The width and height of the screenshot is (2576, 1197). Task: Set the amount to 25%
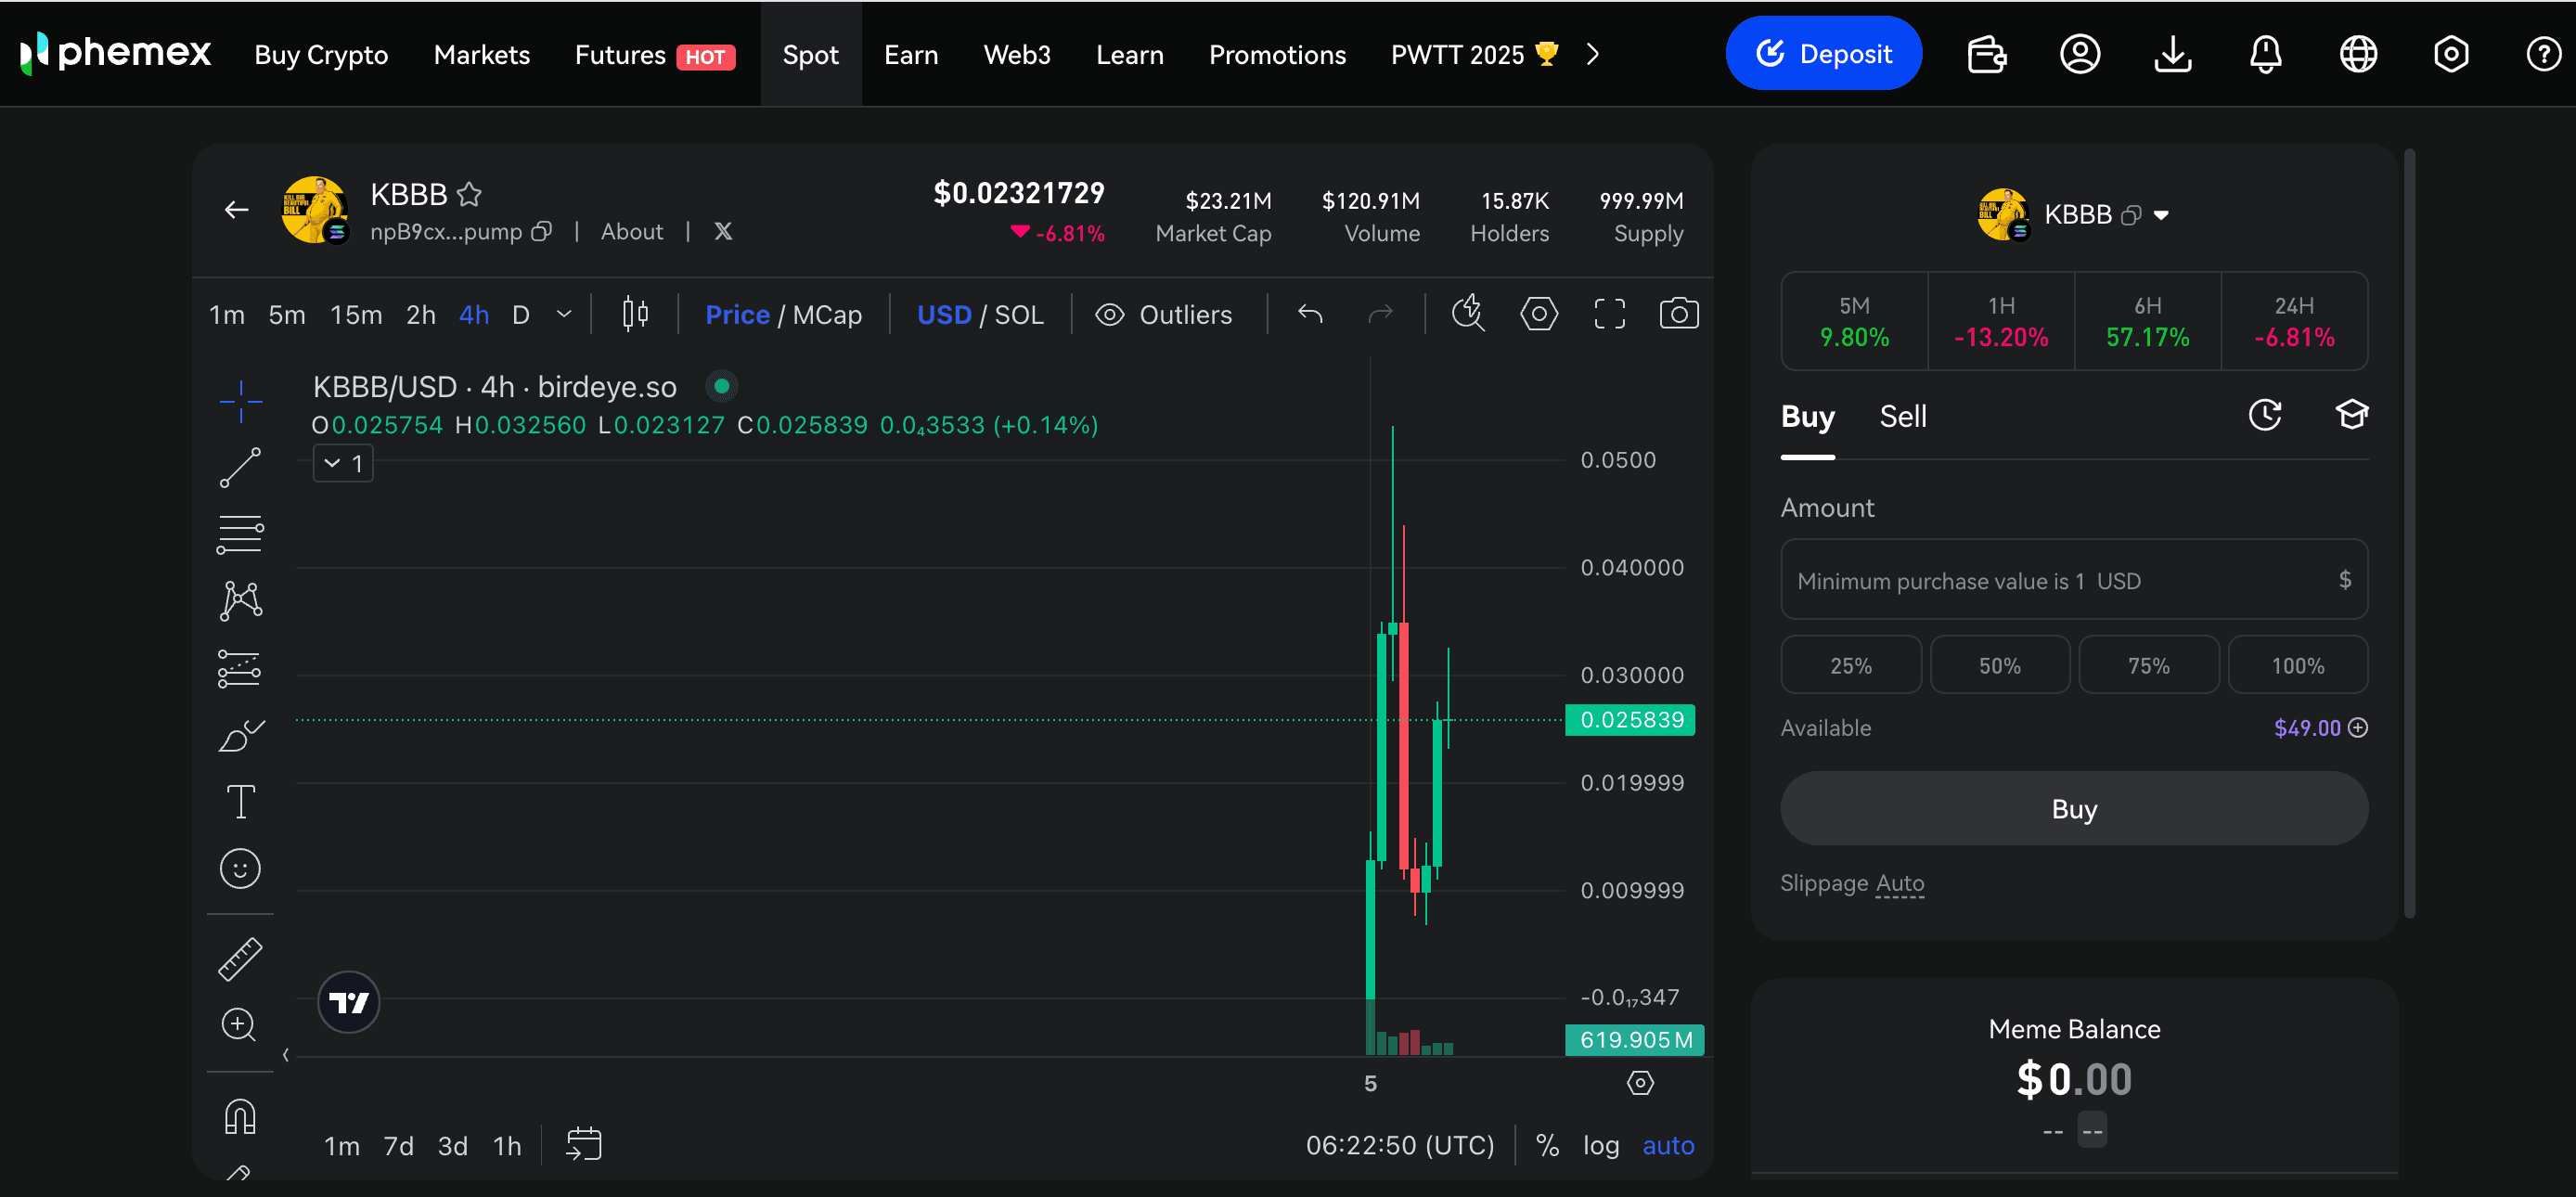coord(1850,665)
